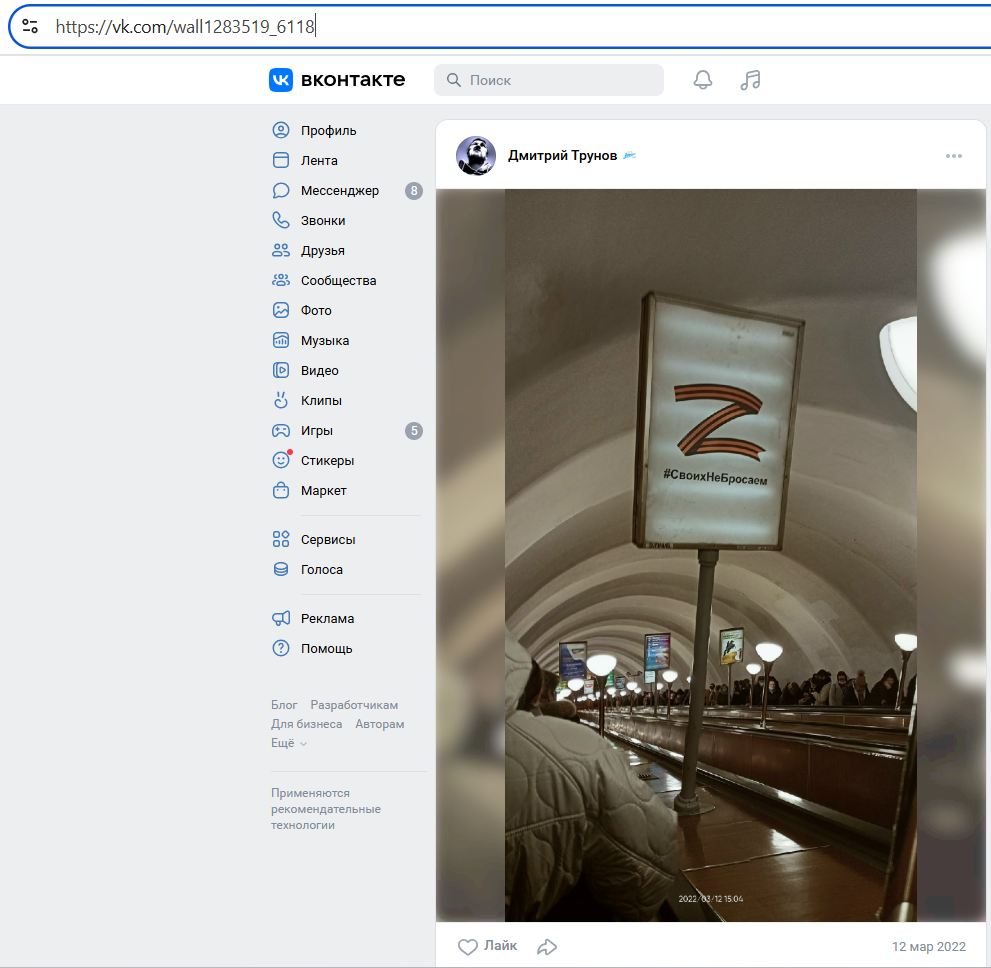Open the music note player icon
The height and width of the screenshot is (968, 991).
[750, 80]
